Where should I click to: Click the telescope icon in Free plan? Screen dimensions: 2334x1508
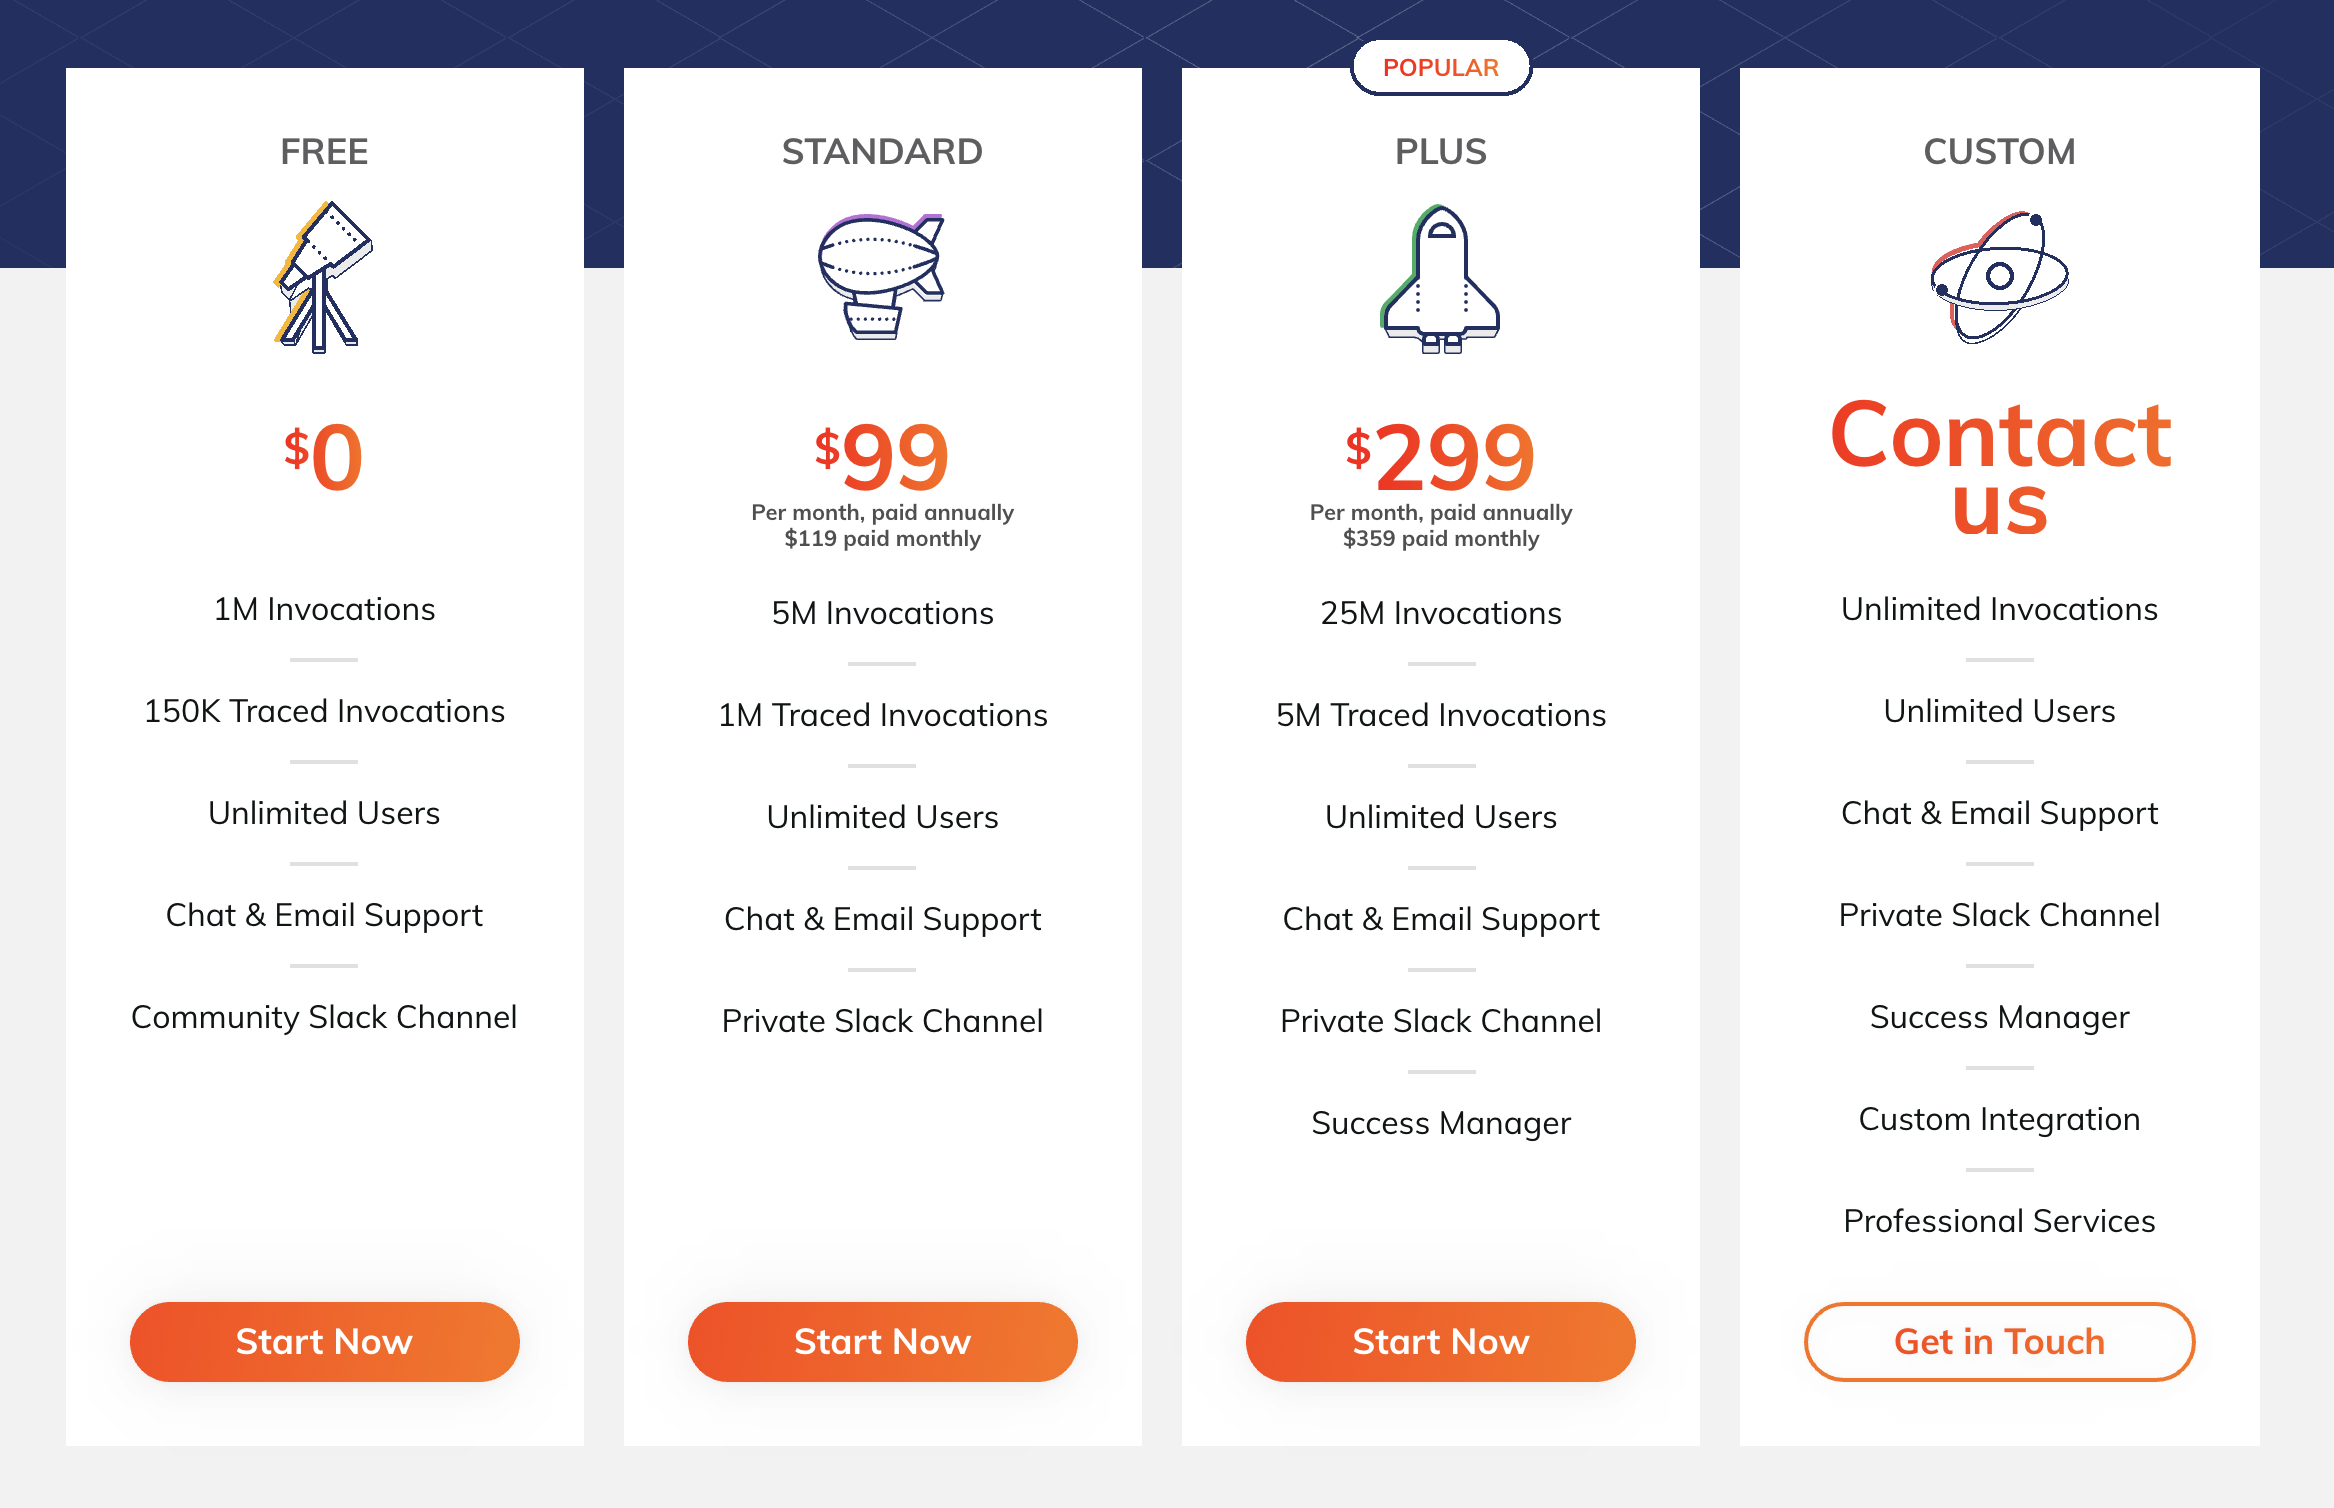coord(323,277)
